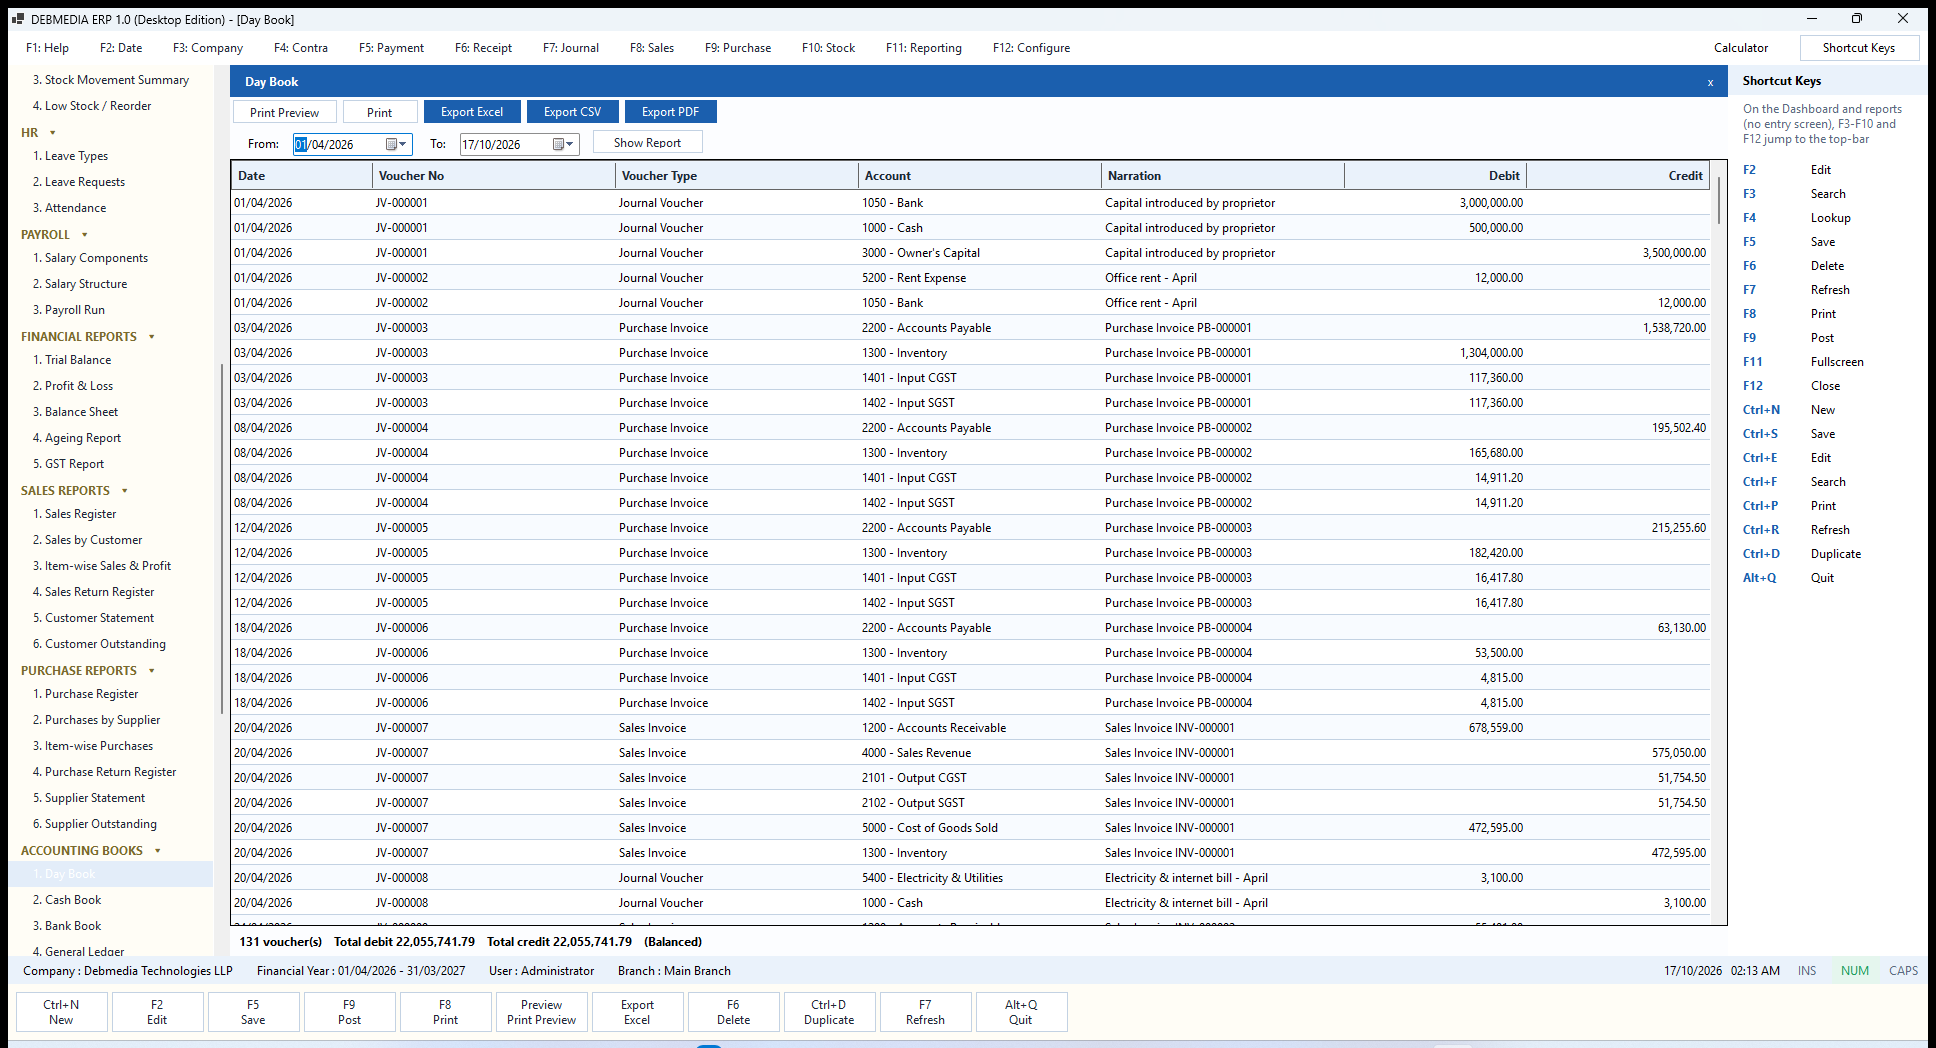Screen dimensions: 1936x1048
Task: Collapse the FINANCIAL REPORTS section
Action: click(x=152, y=337)
